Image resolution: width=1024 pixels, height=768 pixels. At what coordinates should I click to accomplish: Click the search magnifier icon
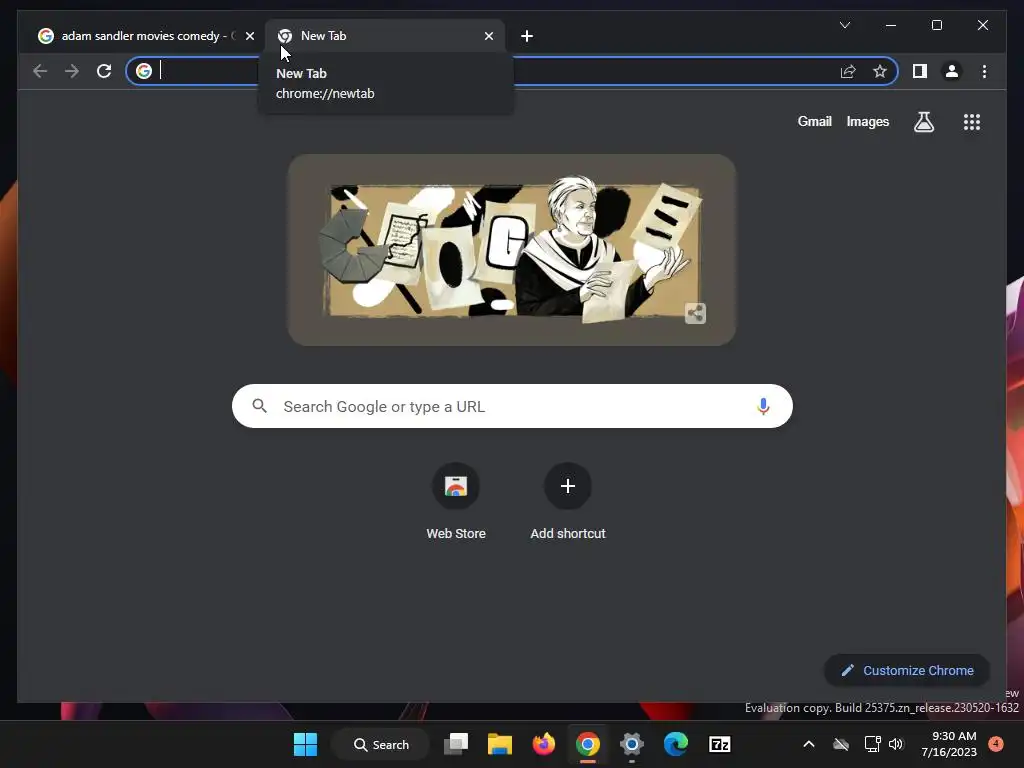(259, 406)
